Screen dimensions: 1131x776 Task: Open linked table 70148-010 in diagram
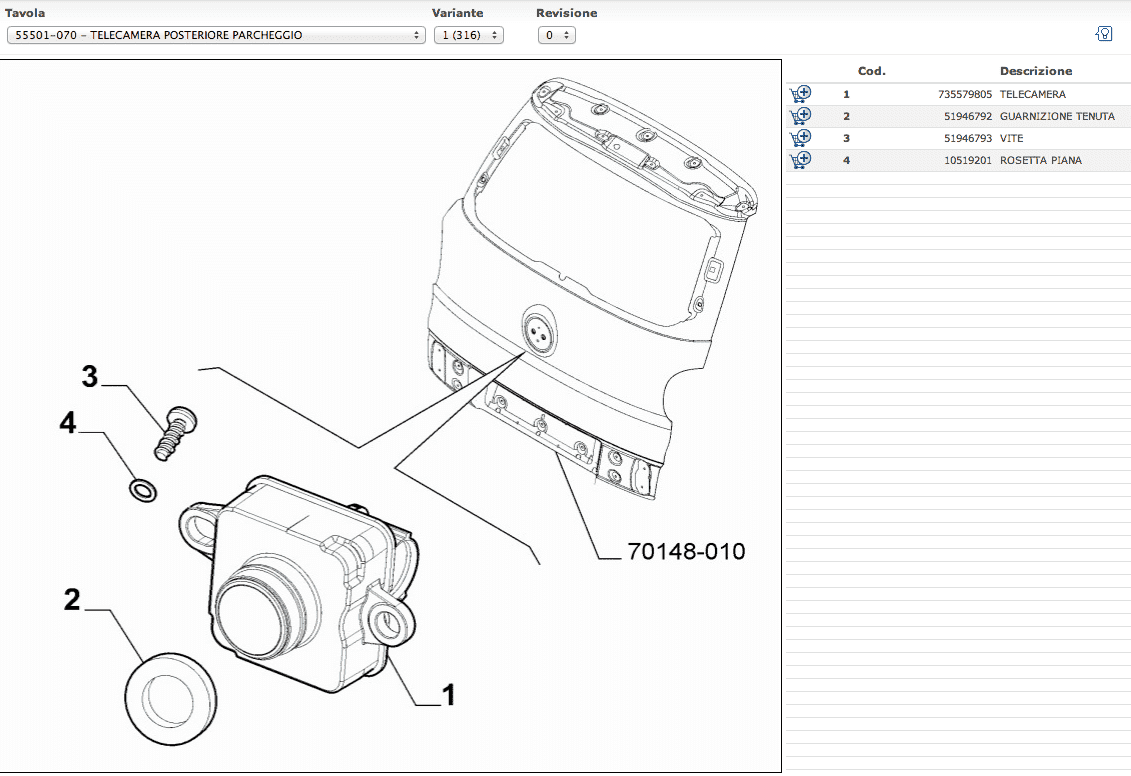[686, 551]
